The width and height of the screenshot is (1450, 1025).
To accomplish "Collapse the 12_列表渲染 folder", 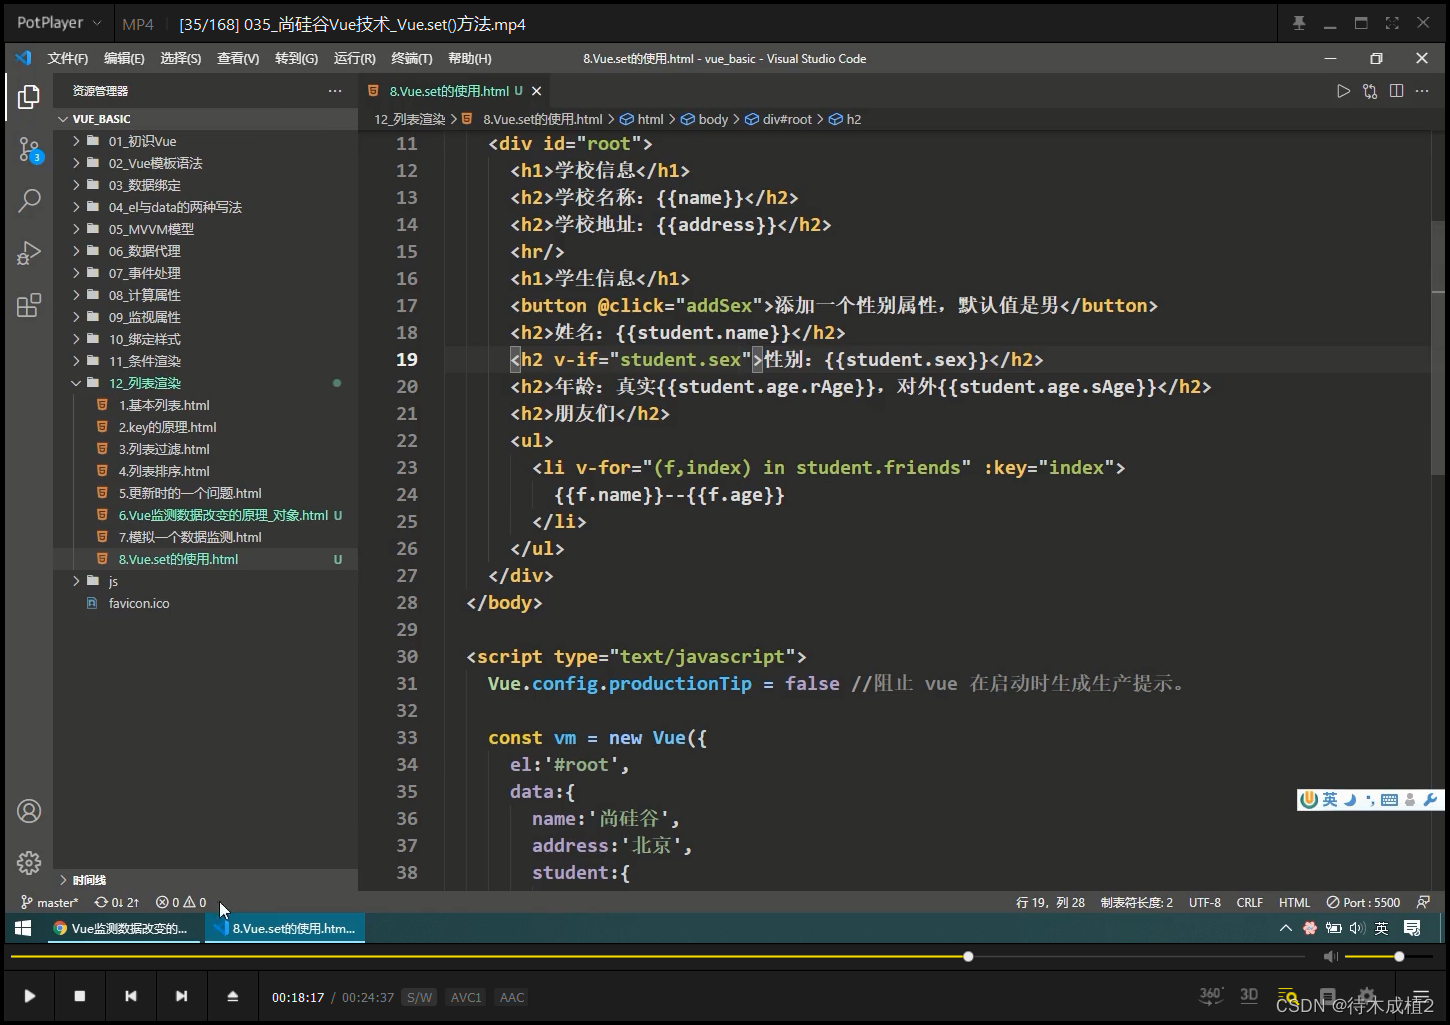I will point(77,383).
